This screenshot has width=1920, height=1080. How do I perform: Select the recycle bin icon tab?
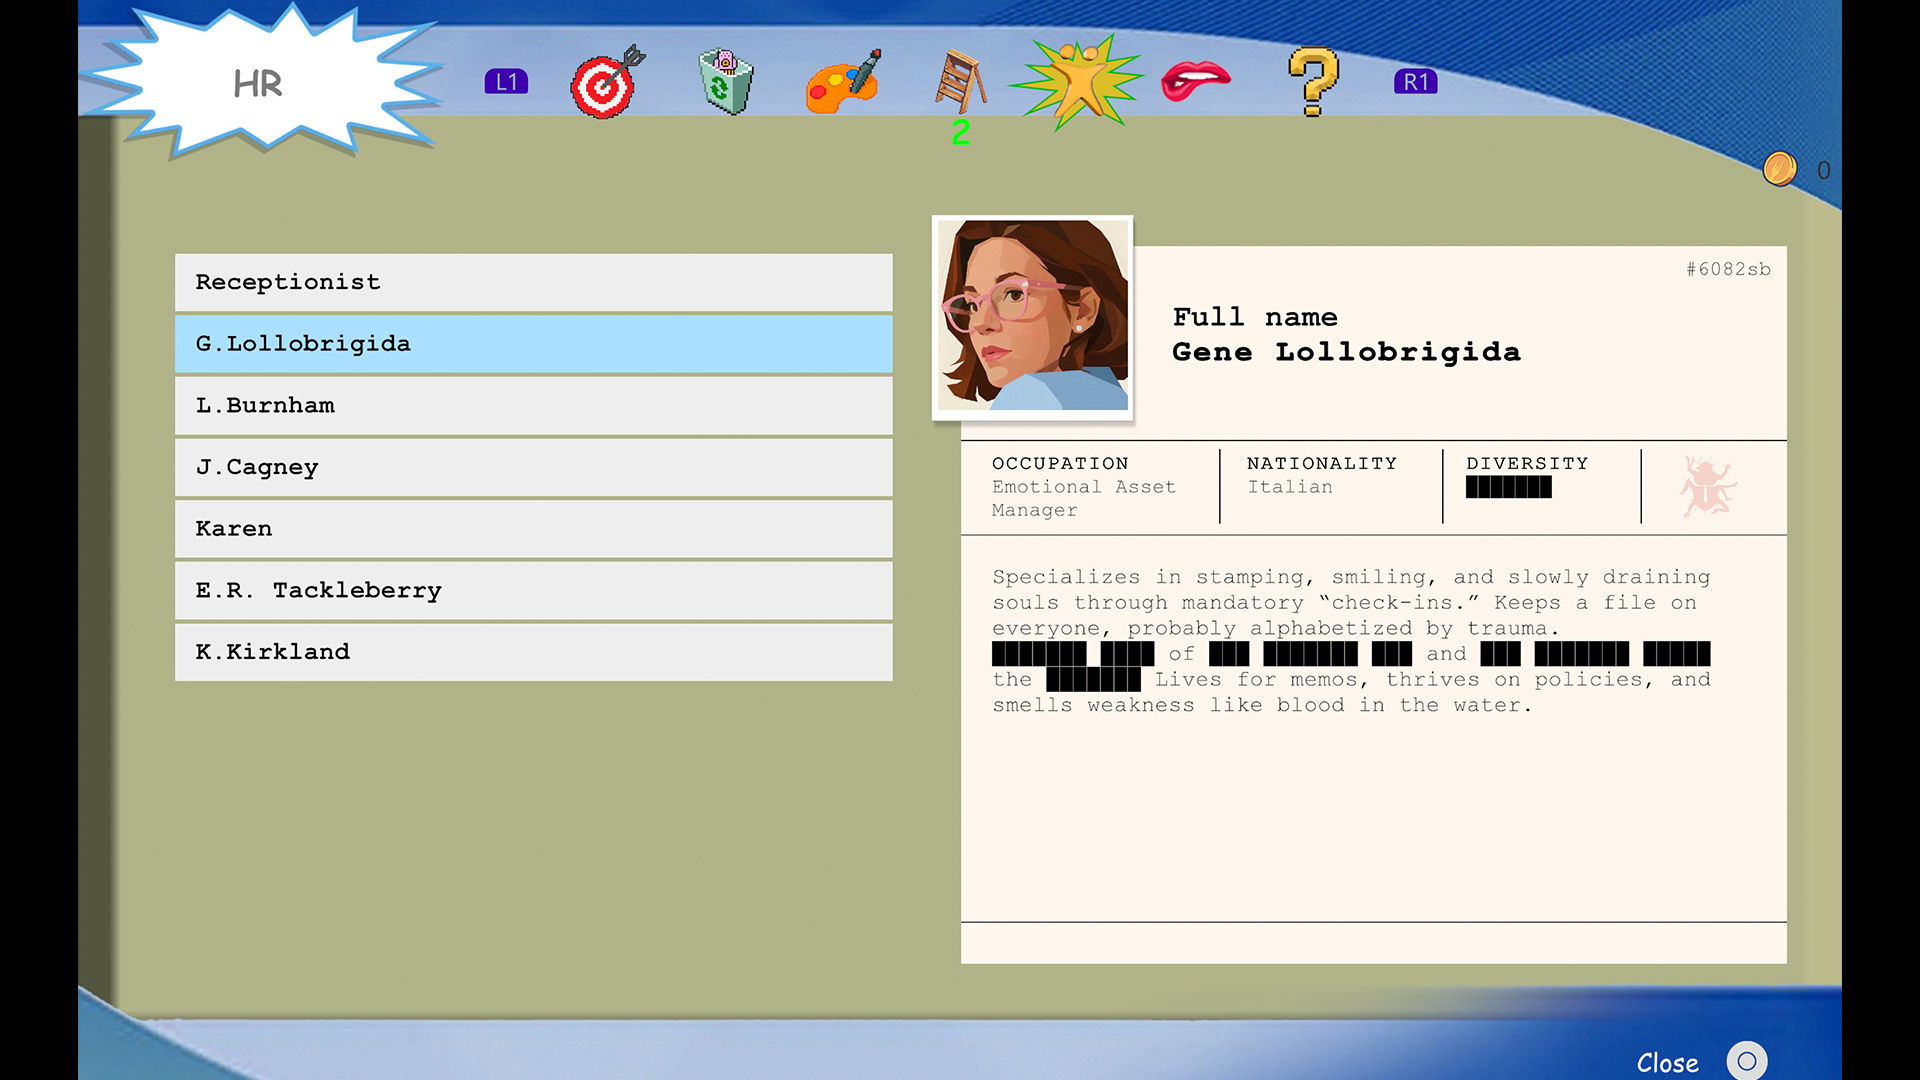coord(725,83)
